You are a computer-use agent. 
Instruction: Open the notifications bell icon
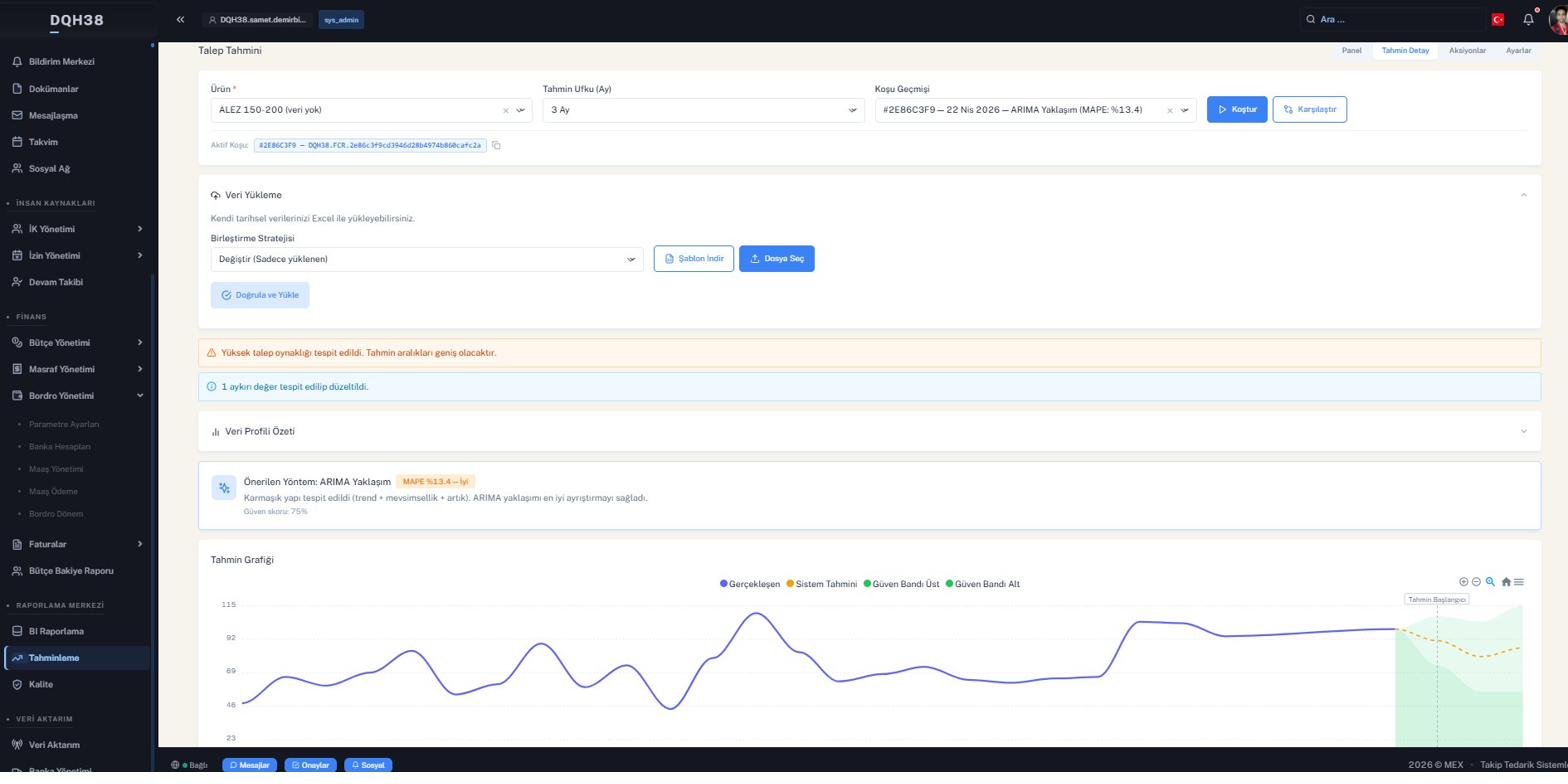pyautogui.click(x=1528, y=20)
